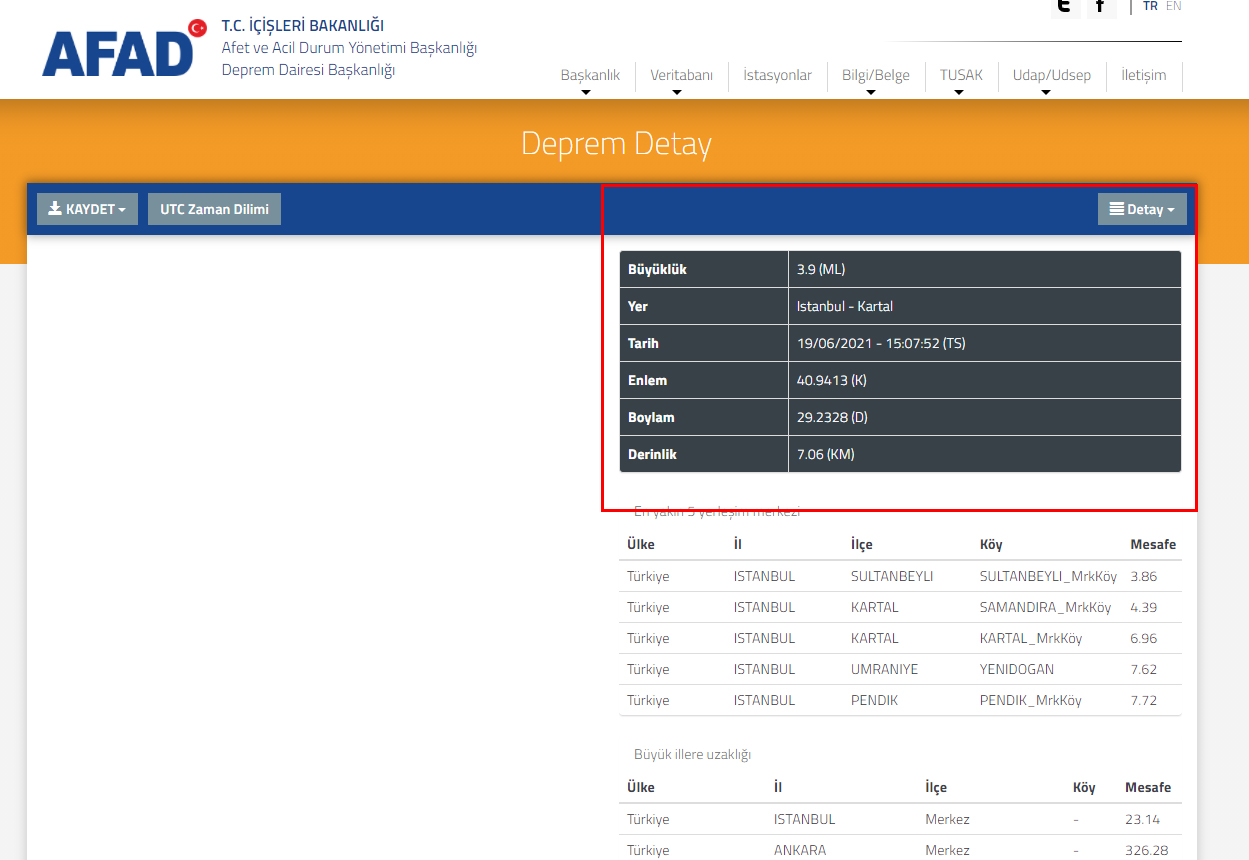
Task: Click the AFAD logo
Action: click(124, 49)
